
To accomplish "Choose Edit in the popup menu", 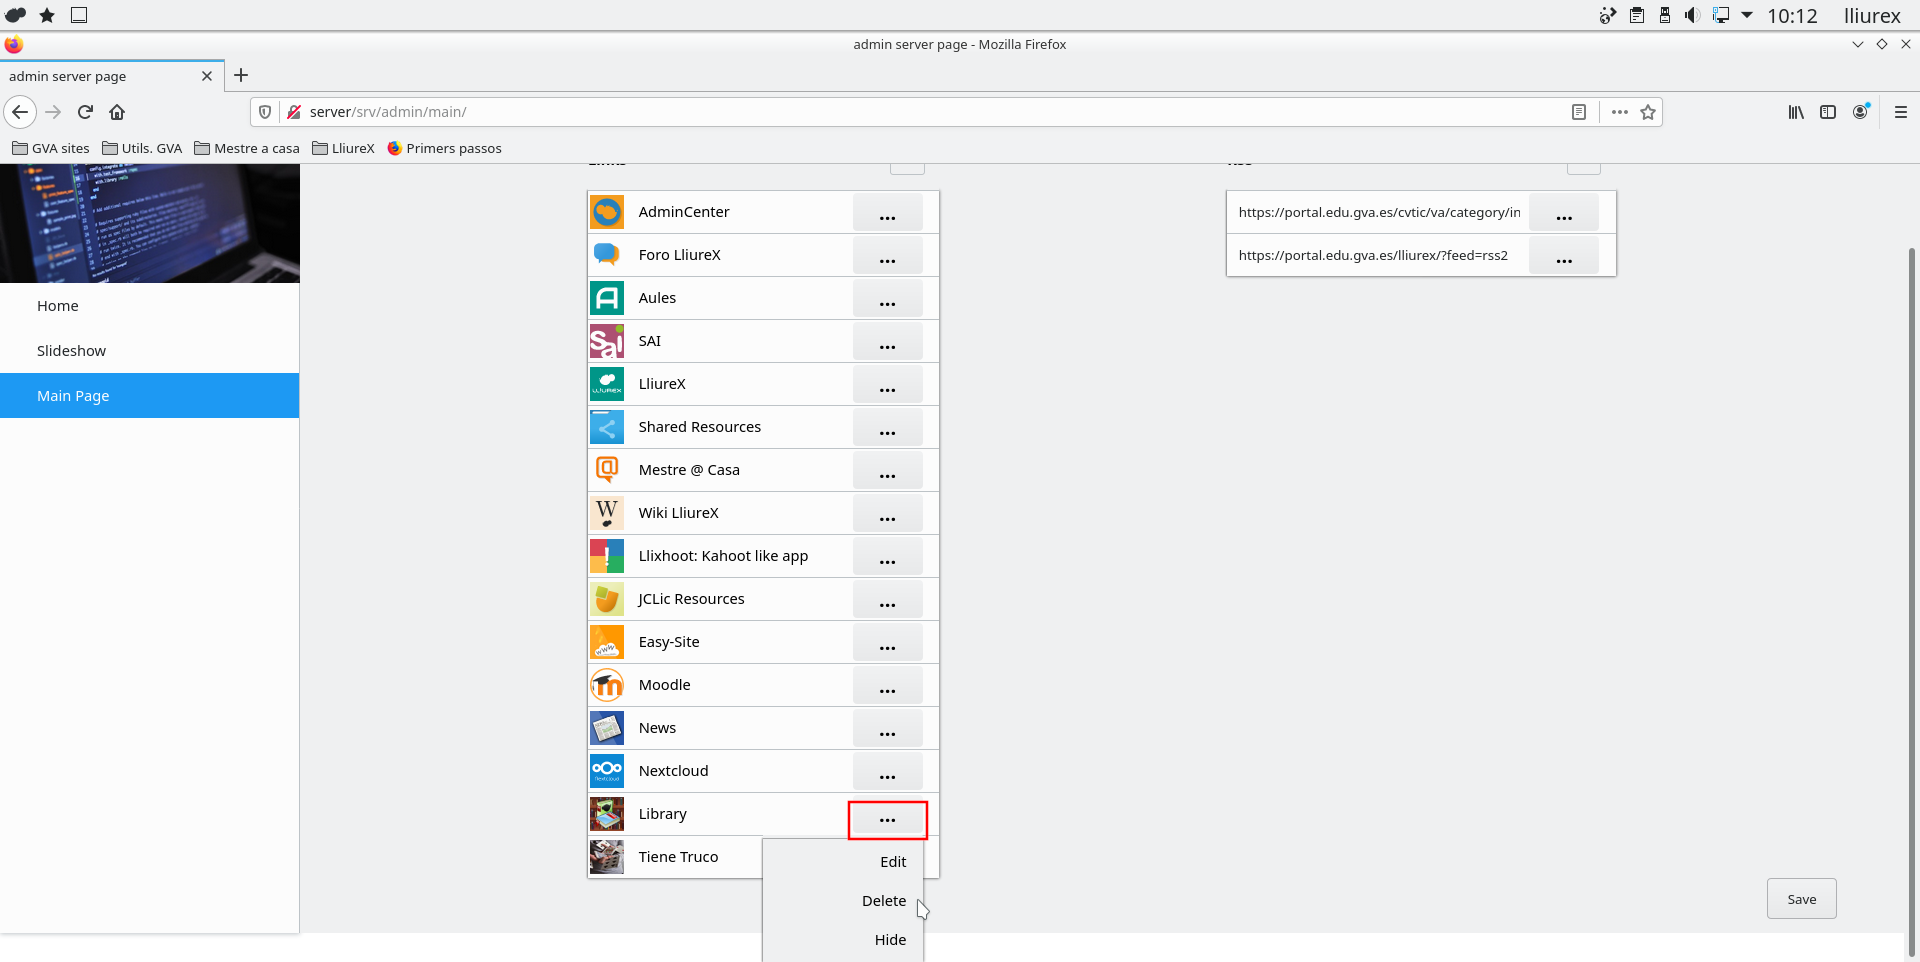I will [x=892, y=862].
